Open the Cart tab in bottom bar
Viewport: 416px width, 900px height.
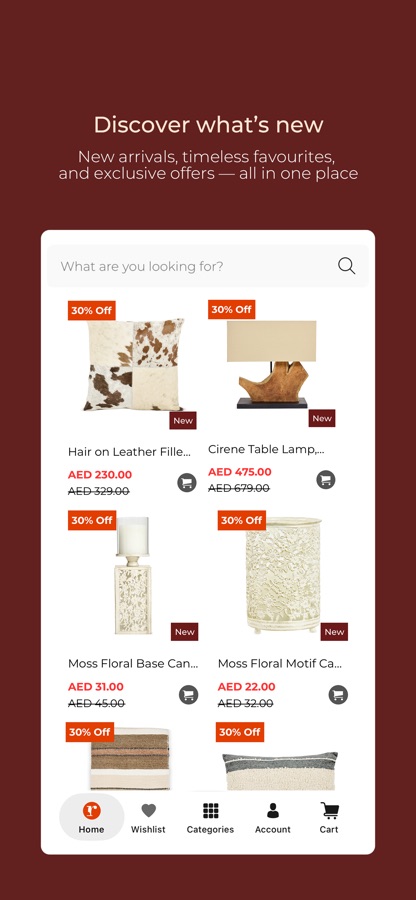coord(329,818)
